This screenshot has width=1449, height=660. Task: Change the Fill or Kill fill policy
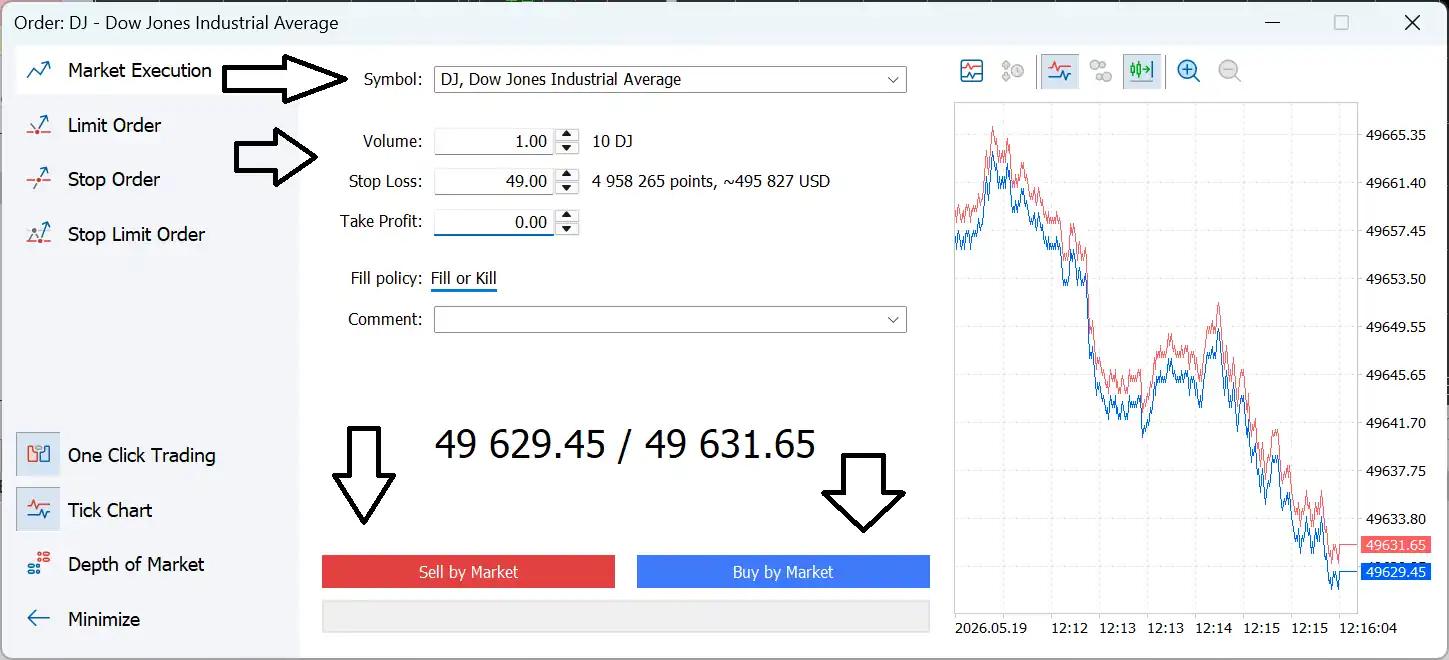tap(463, 278)
